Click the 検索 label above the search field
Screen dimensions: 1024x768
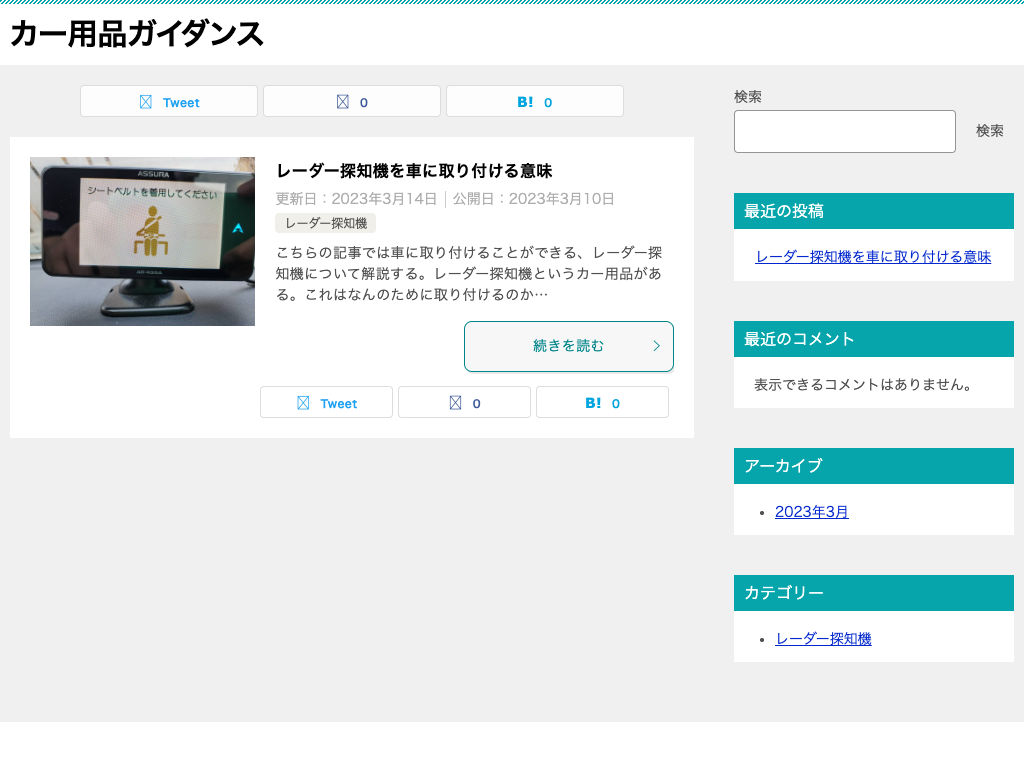coord(748,96)
